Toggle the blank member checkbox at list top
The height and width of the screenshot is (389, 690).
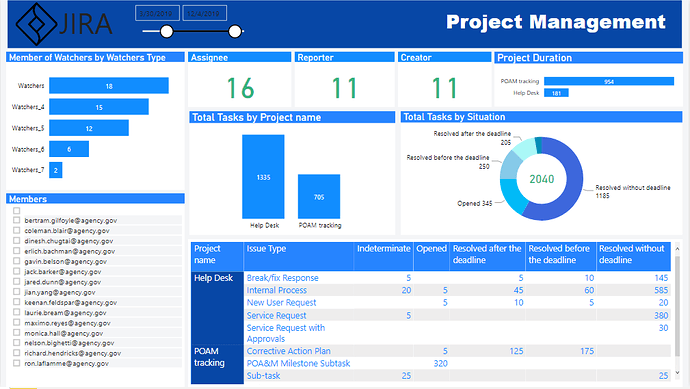(17, 210)
